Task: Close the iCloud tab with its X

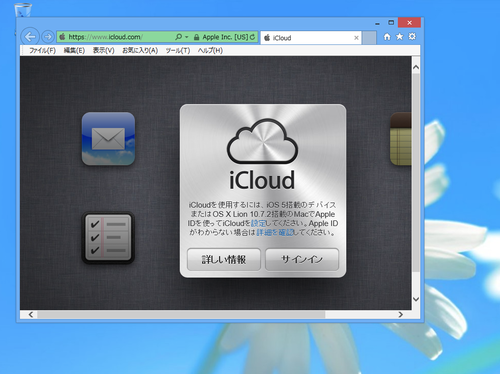Action: click(356, 38)
